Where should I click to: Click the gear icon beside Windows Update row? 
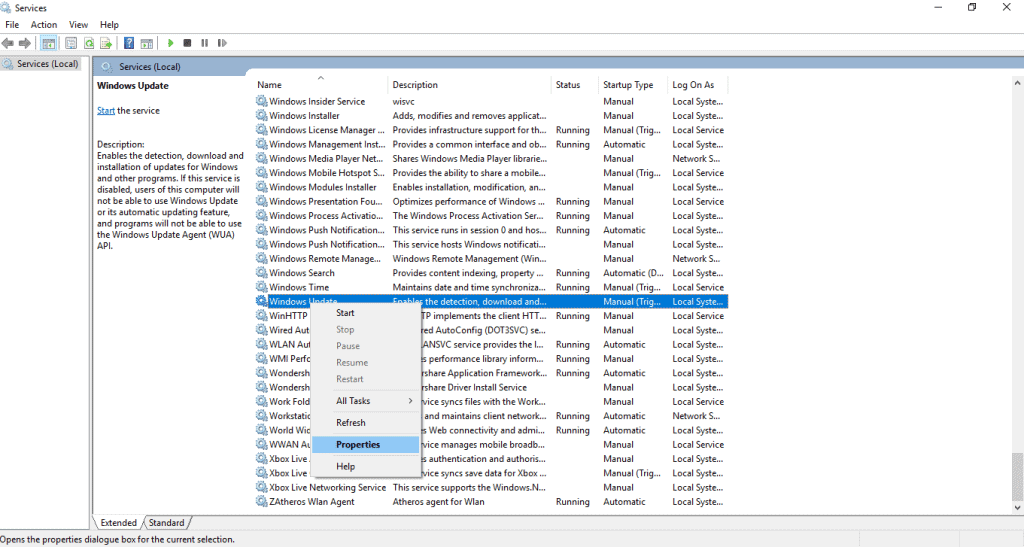tap(261, 302)
